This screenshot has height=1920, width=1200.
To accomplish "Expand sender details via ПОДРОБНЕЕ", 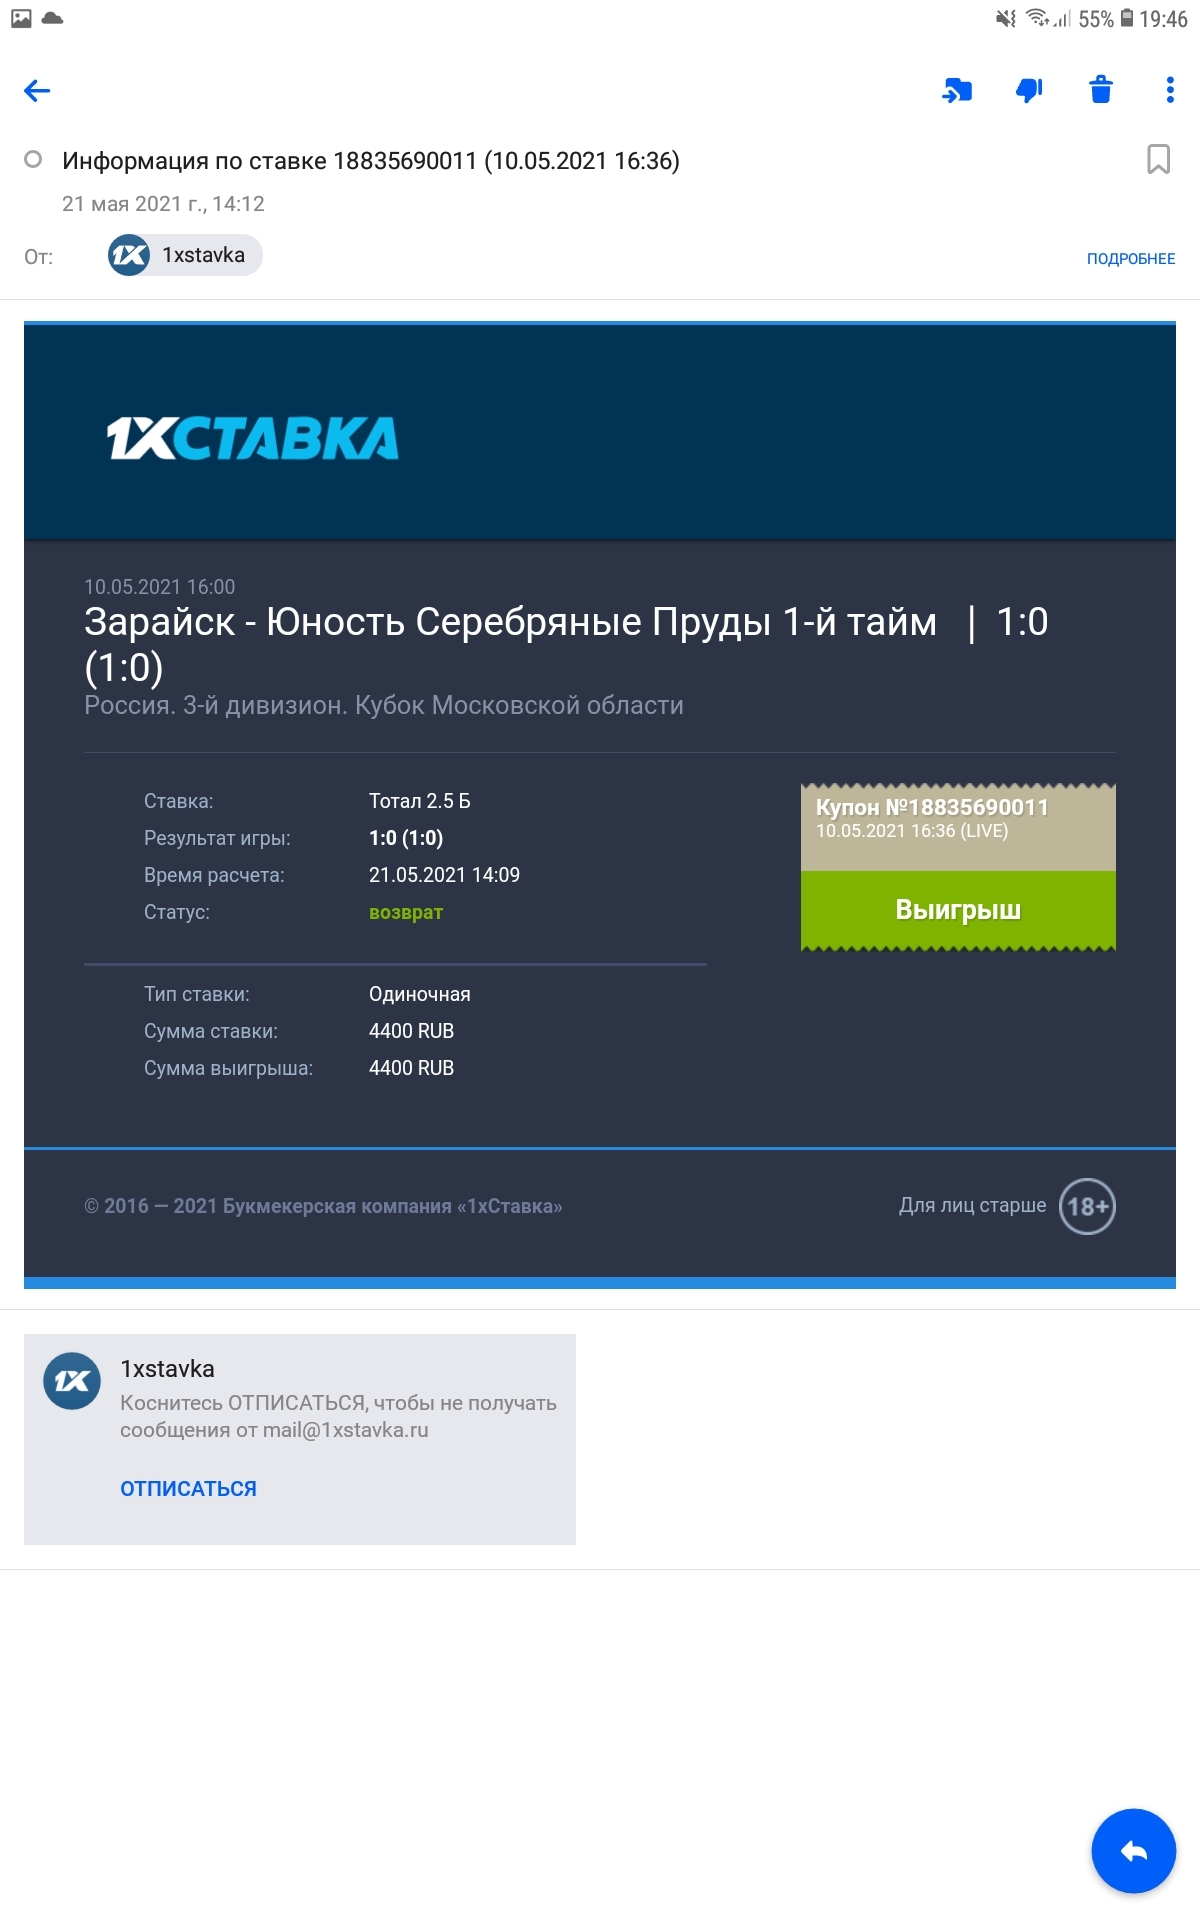I will tap(1131, 259).
